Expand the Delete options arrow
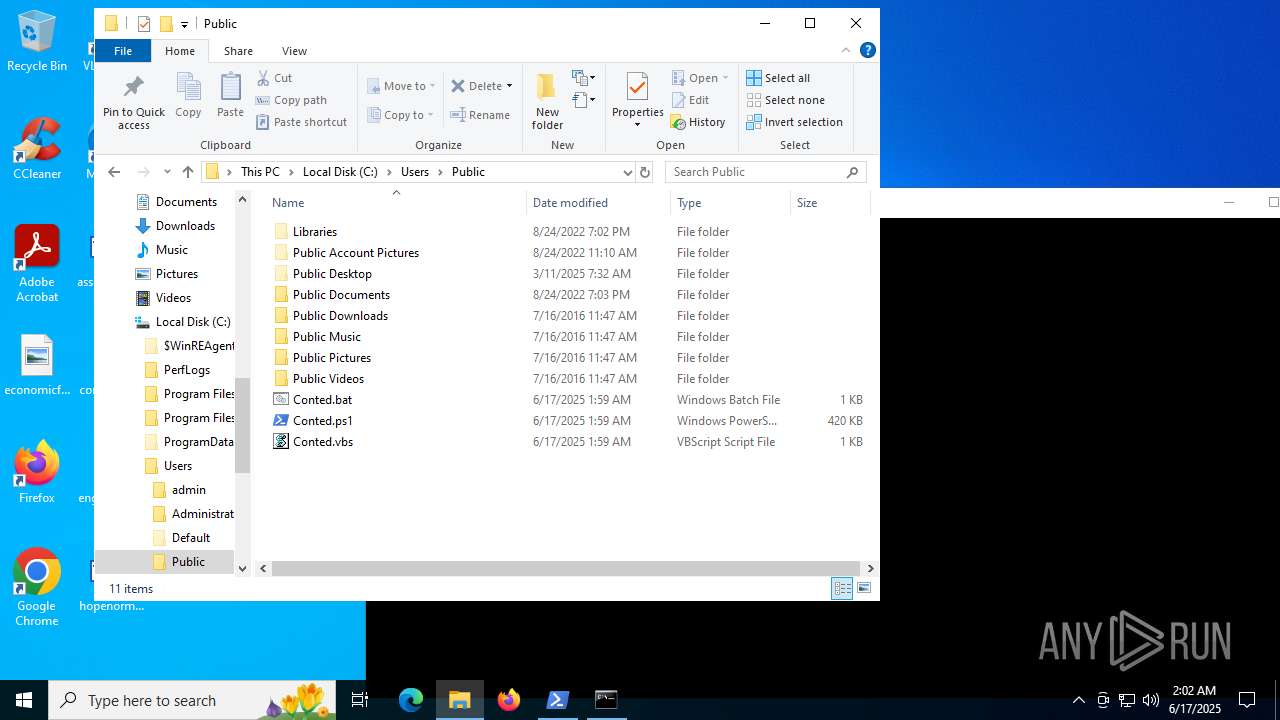The width and height of the screenshot is (1280, 720). [x=509, y=86]
